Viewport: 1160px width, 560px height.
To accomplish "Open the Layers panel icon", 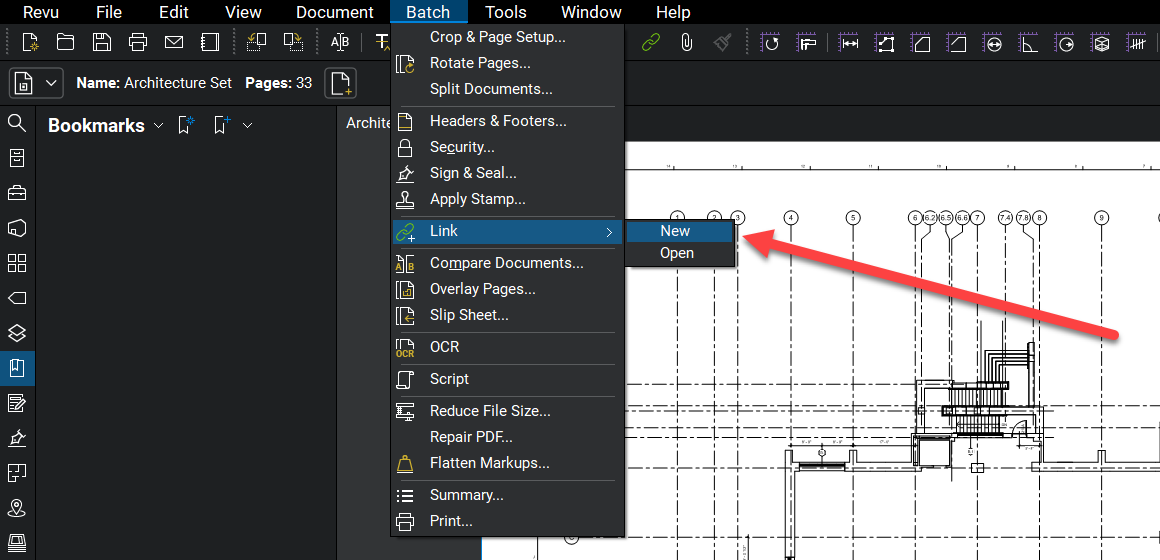I will click(x=17, y=333).
